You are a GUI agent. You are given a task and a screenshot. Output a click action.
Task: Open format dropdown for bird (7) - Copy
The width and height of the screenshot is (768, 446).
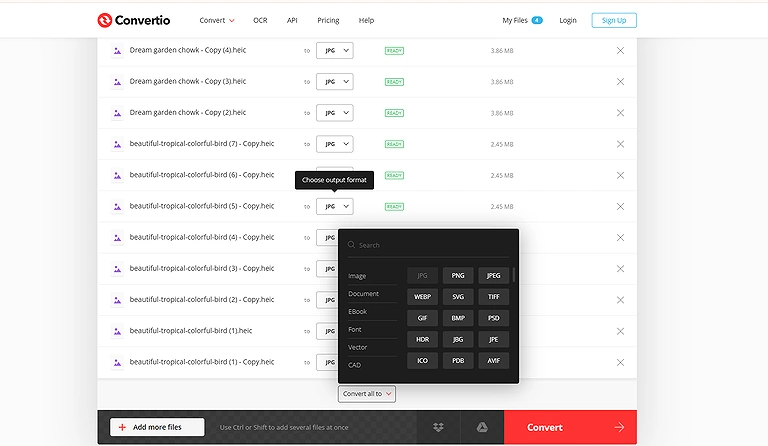tap(335, 144)
